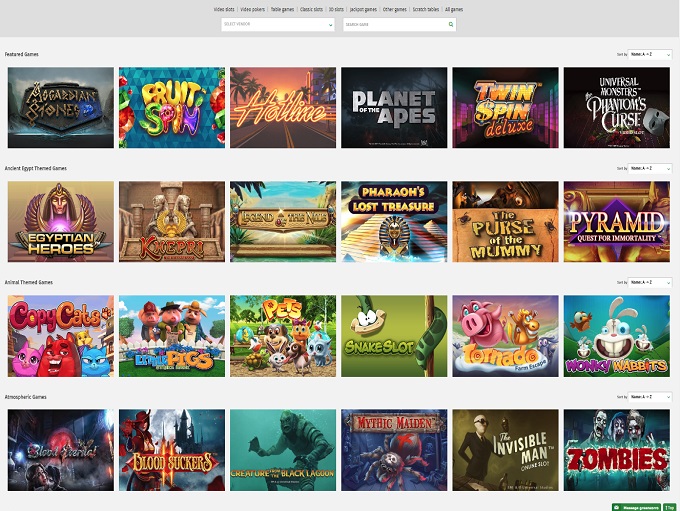Click the Search game input field
Screen dimensions: 680x511
(x=394, y=23)
